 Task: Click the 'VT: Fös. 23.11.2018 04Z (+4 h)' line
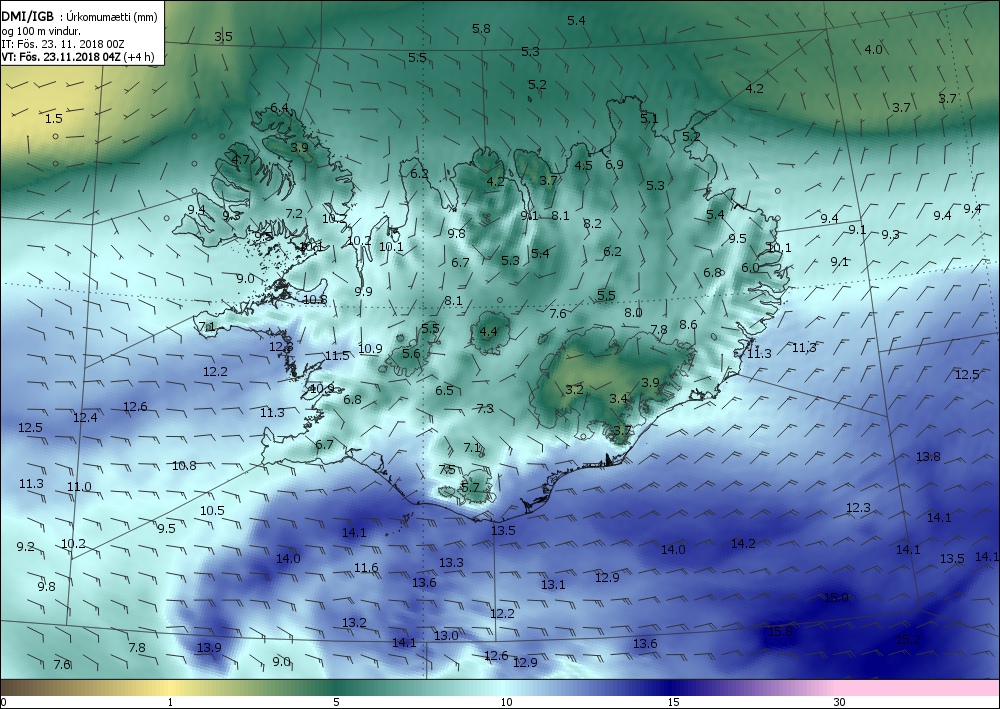click(78, 56)
